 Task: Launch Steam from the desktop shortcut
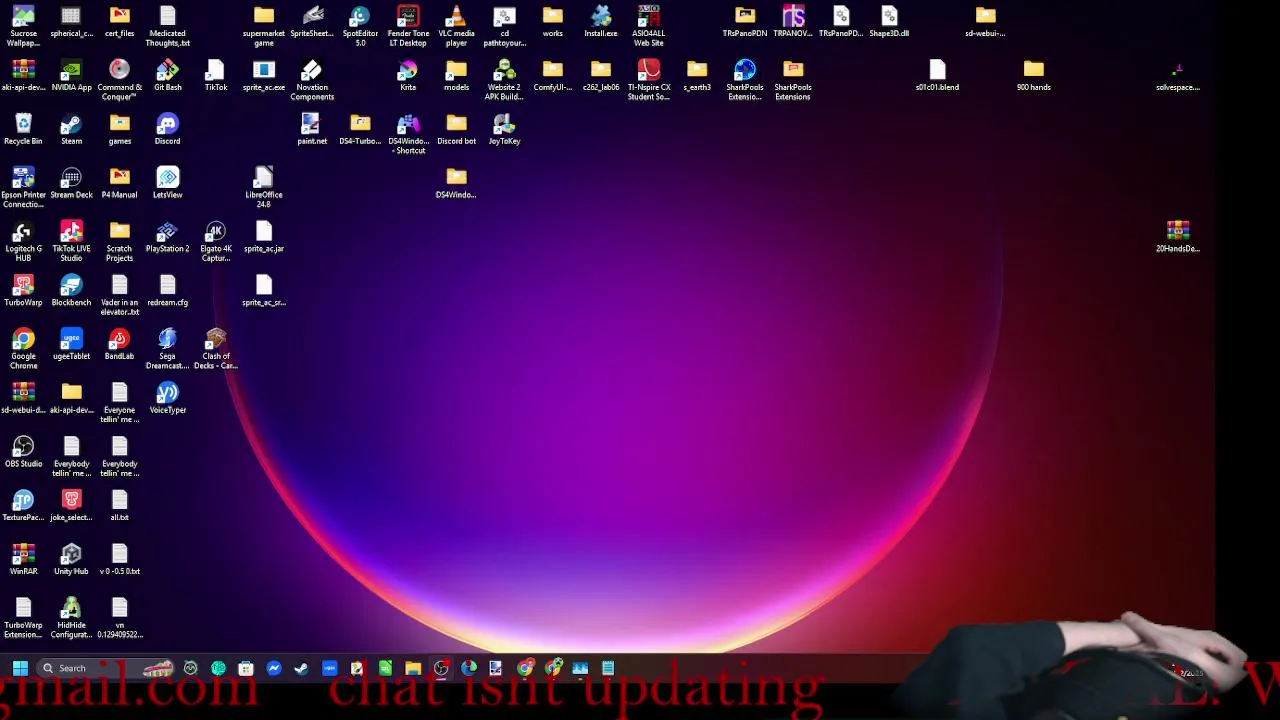pos(71,129)
